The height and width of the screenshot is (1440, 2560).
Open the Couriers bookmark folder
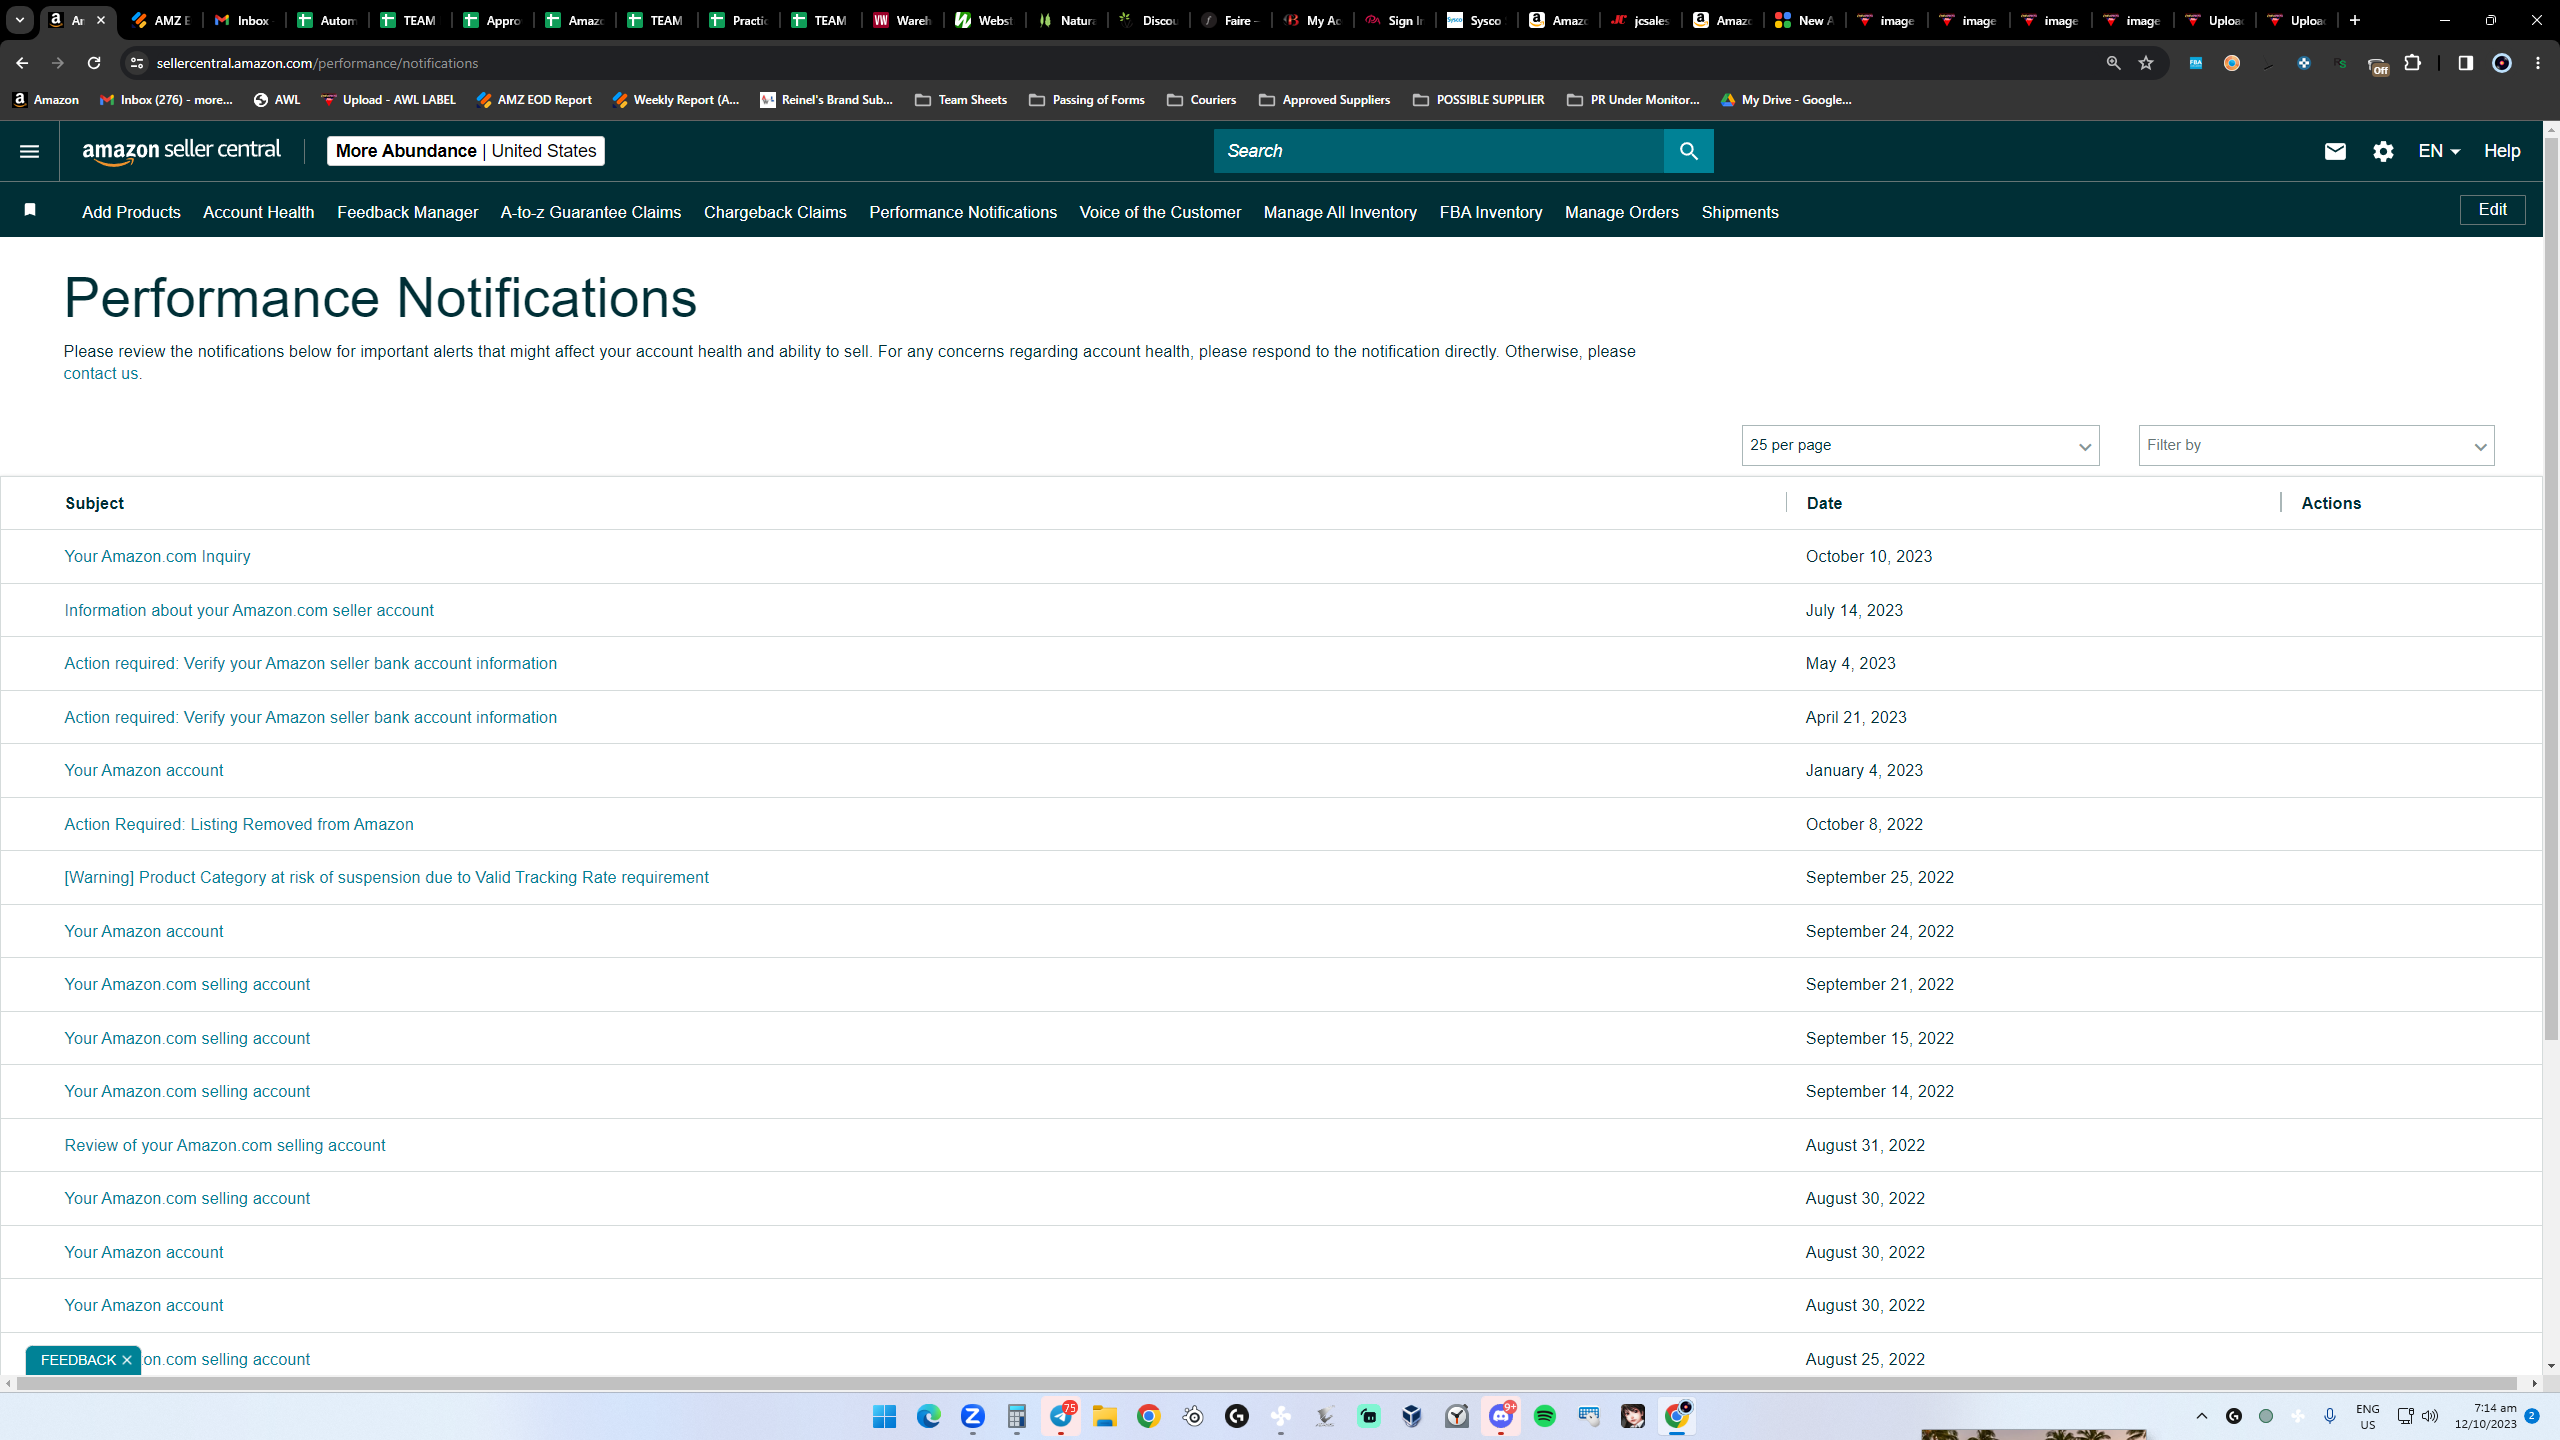[1201, 100]
